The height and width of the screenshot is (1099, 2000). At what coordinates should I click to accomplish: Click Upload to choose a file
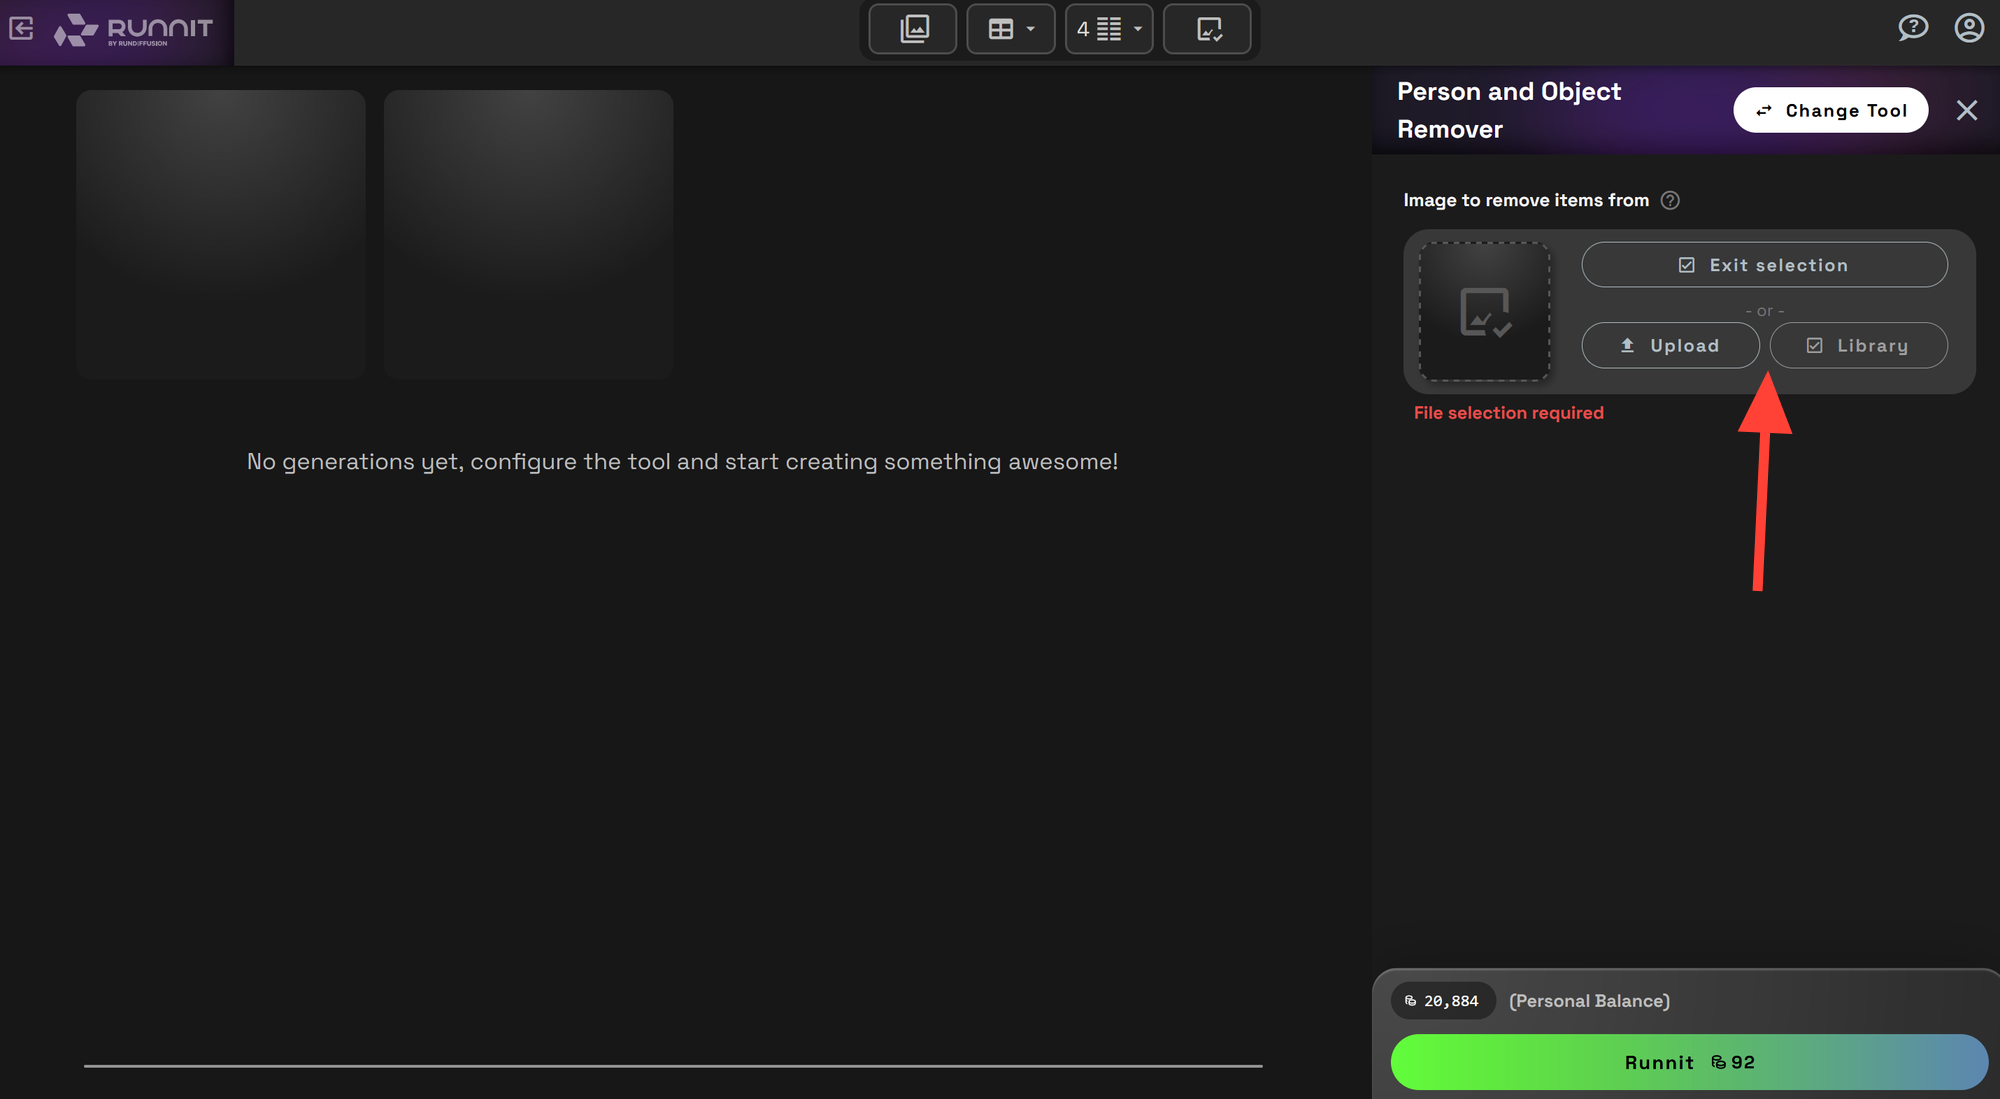click(x=1670, y=345)
